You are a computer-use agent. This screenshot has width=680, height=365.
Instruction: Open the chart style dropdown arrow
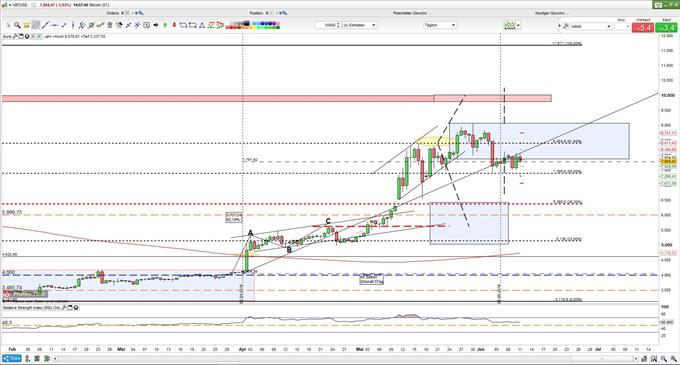[x=518, y=26]
